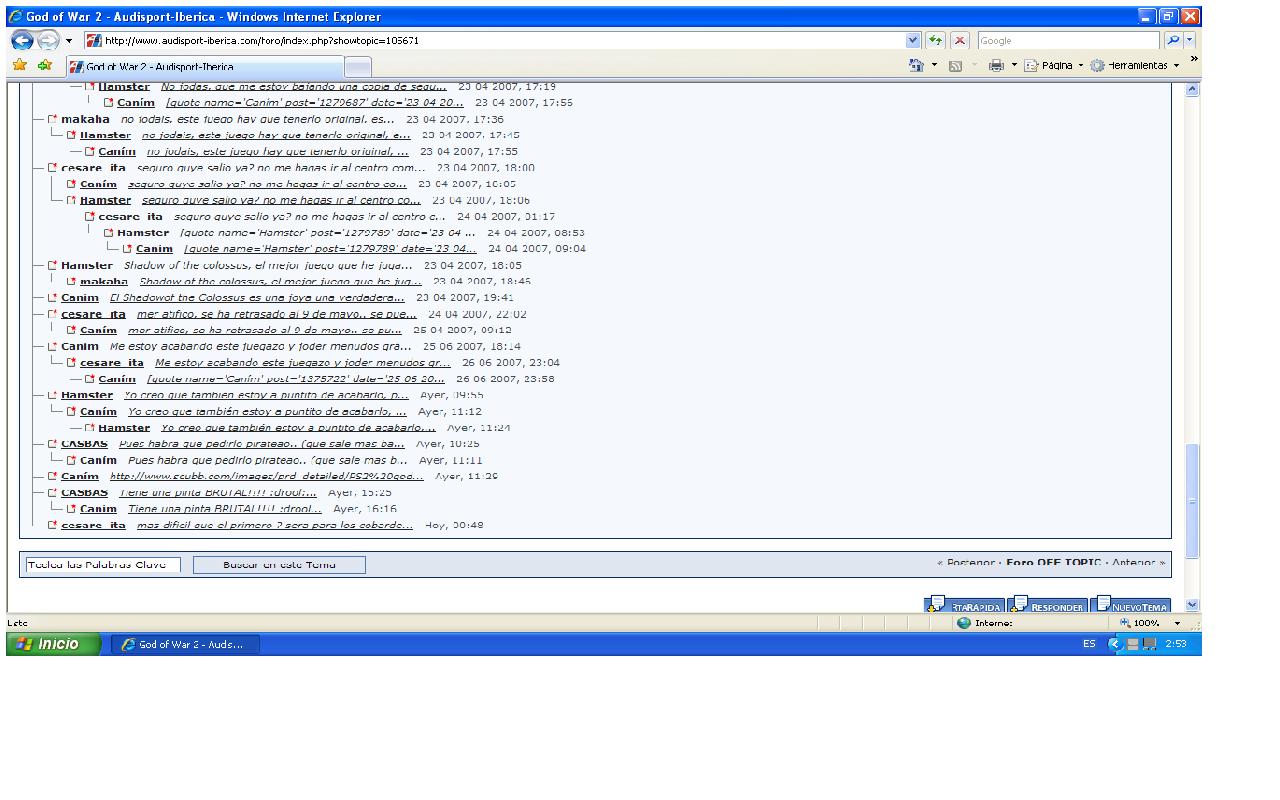Click the Home house icon in toolbar
Screen dimensions: 1280x800
click(x=916, y=65)
